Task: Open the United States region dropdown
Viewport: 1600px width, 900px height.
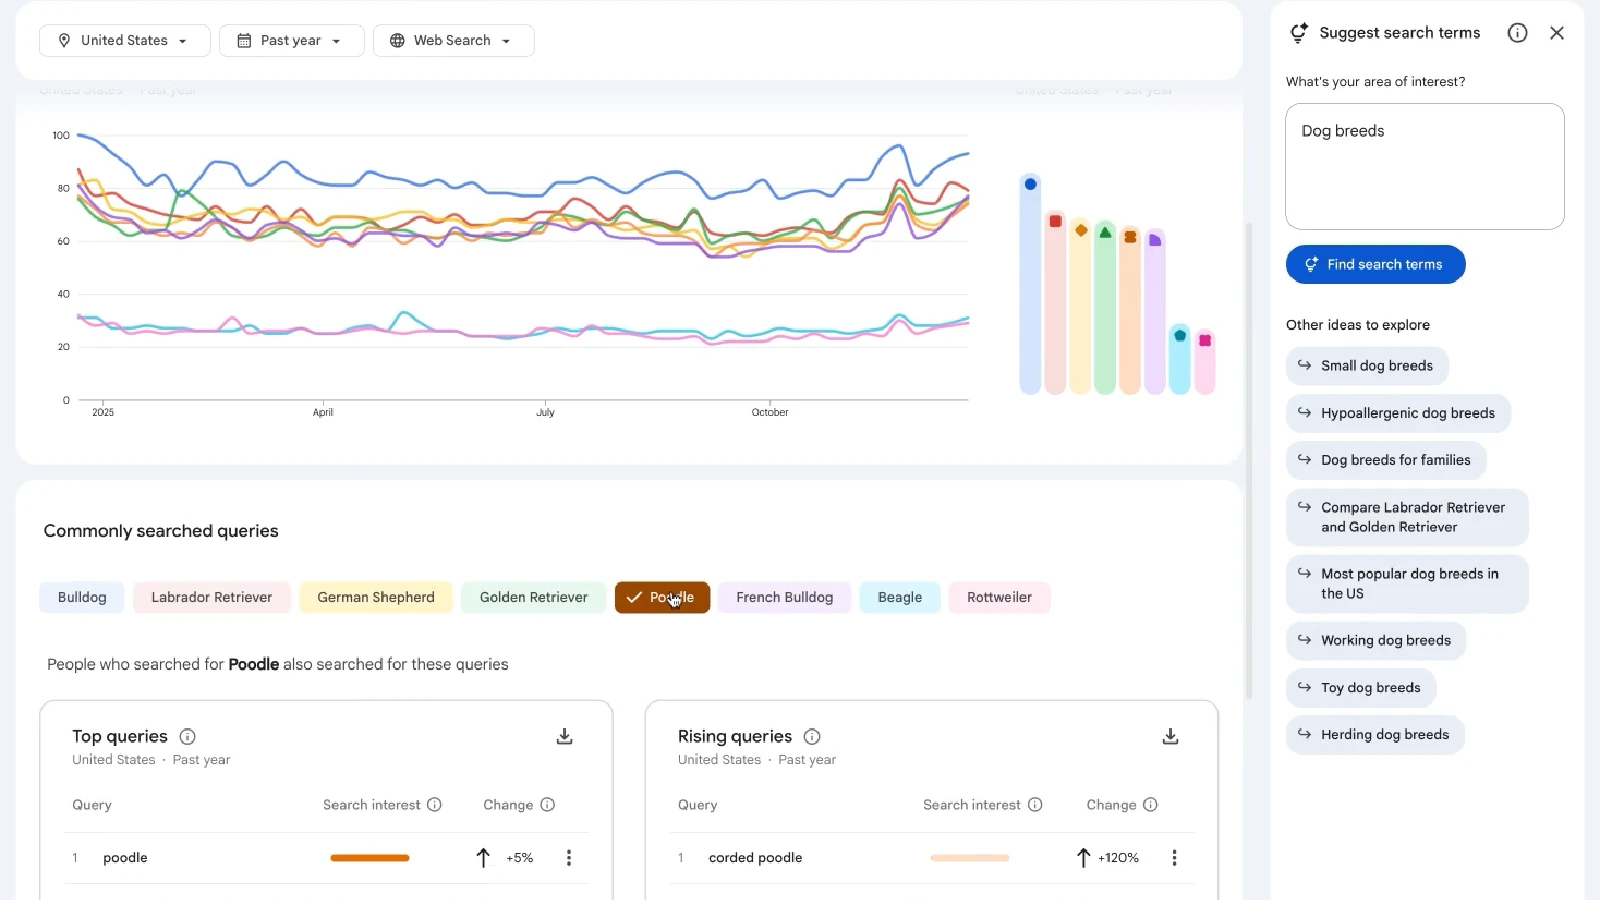Action: point(124,41)
